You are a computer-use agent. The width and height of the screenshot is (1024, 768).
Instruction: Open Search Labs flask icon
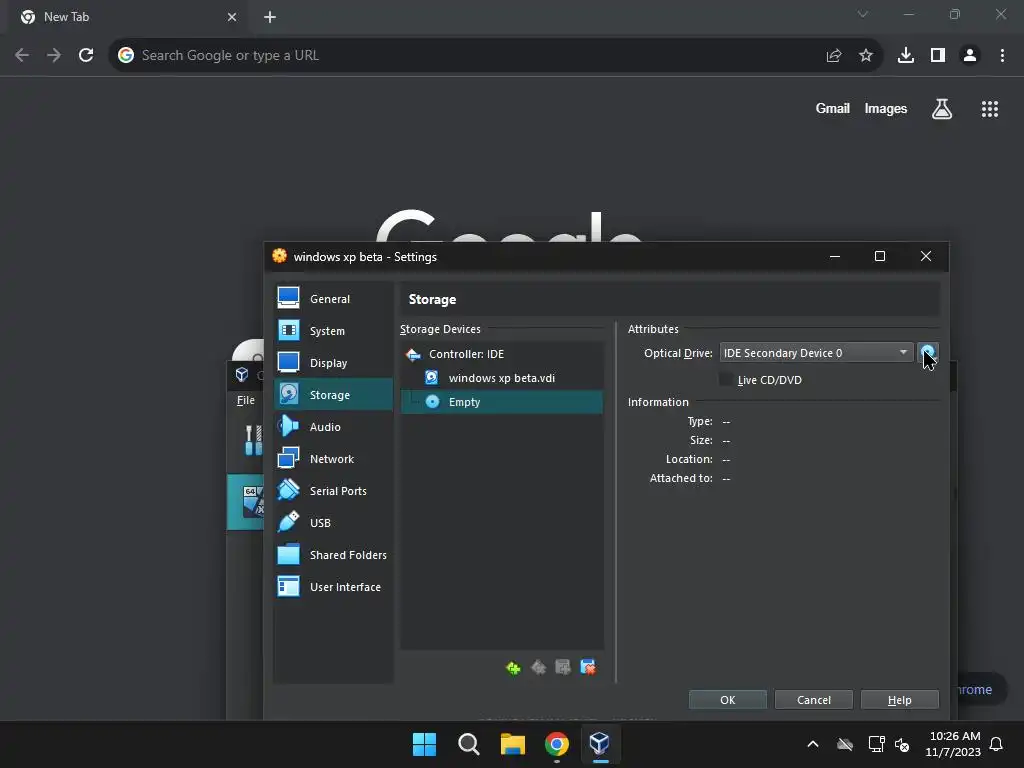click(942, 109)
